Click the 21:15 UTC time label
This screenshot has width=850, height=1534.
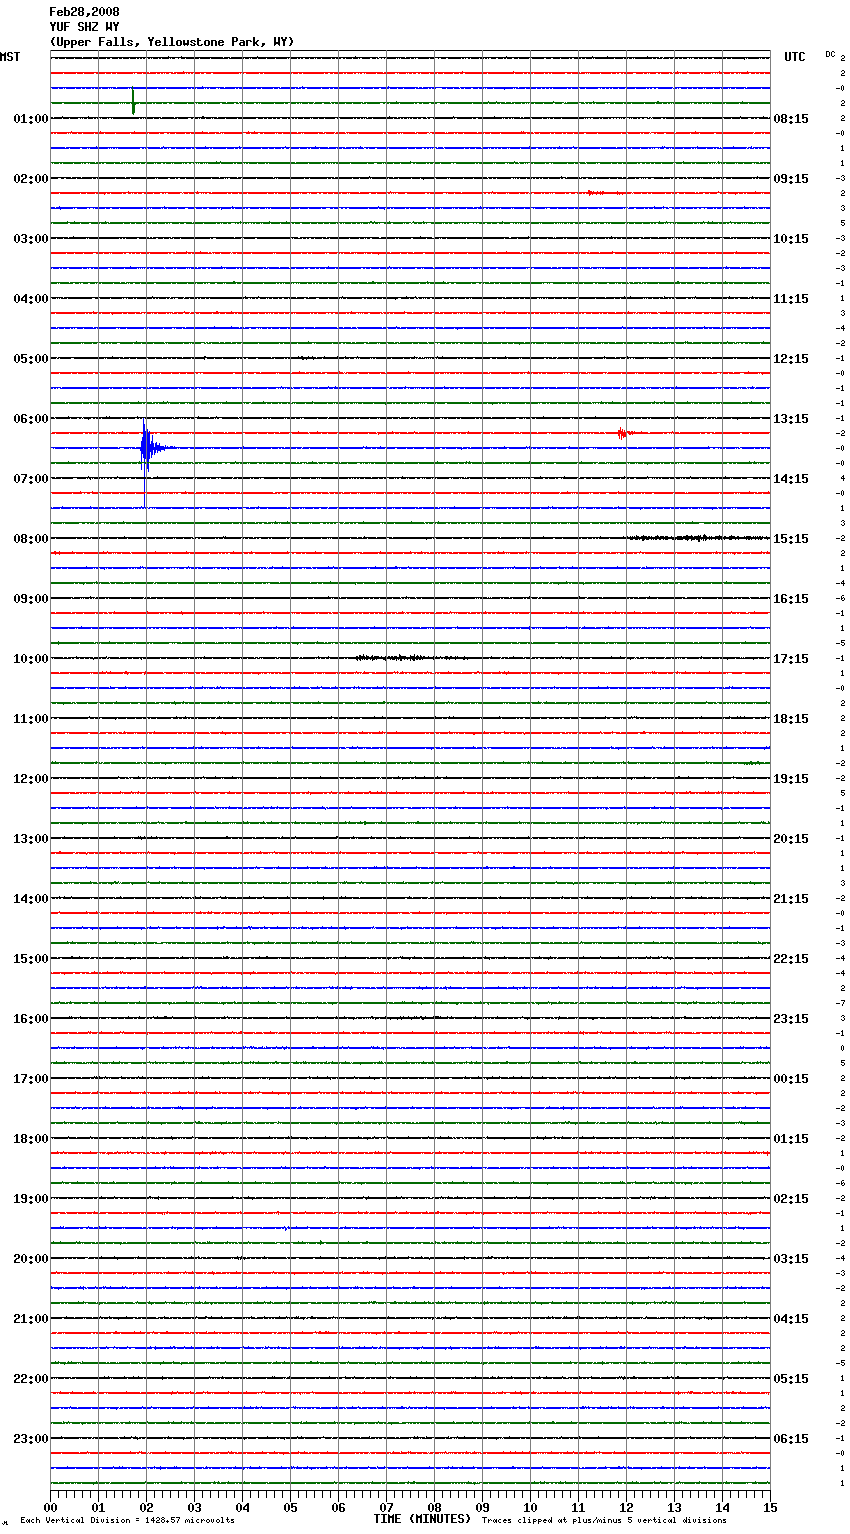tap(791, 899)
